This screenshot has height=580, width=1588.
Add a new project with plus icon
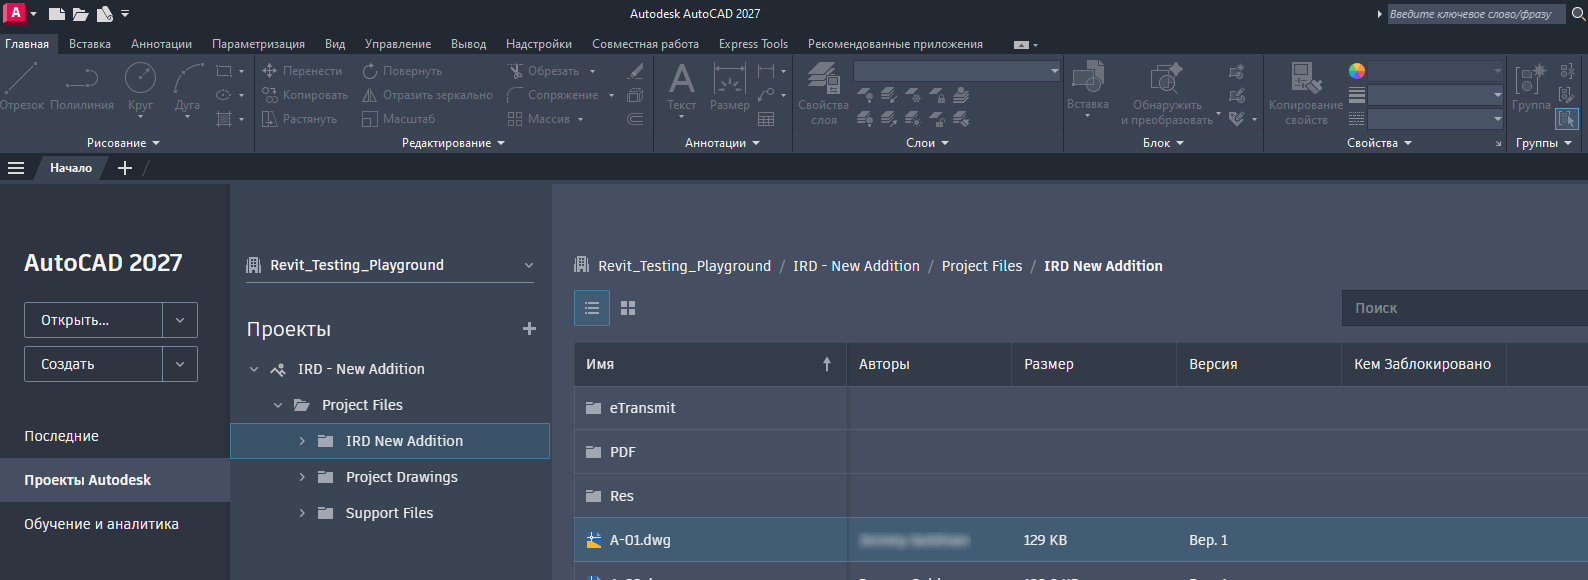click(x=530, y=329)
